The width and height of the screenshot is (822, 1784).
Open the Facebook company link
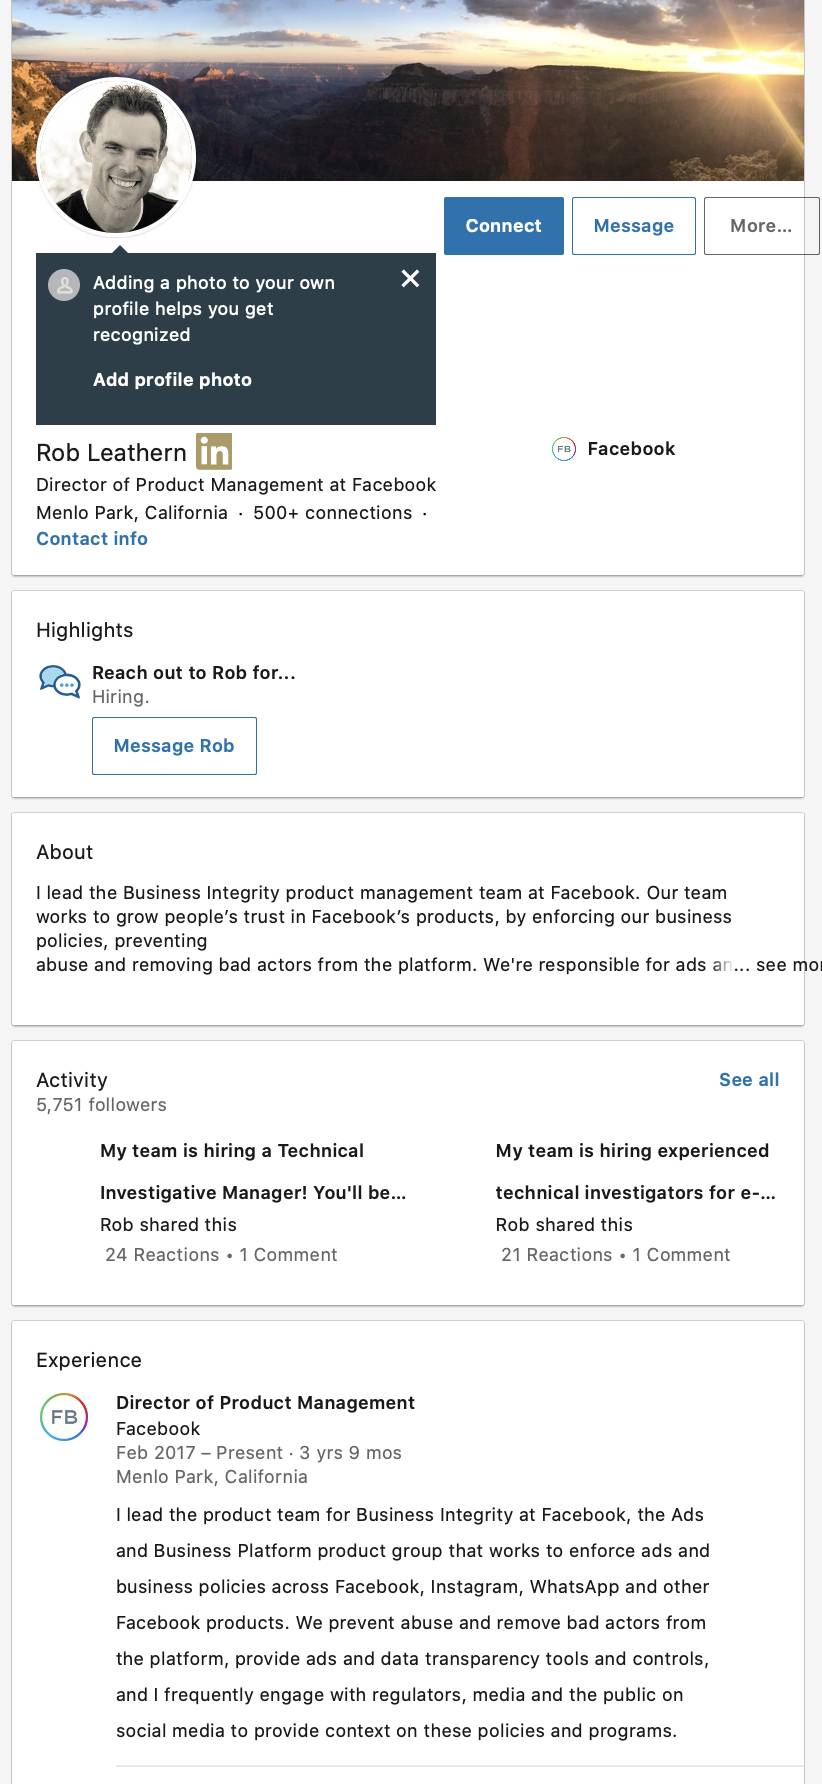pyautogui.click(x=631, y=449)
